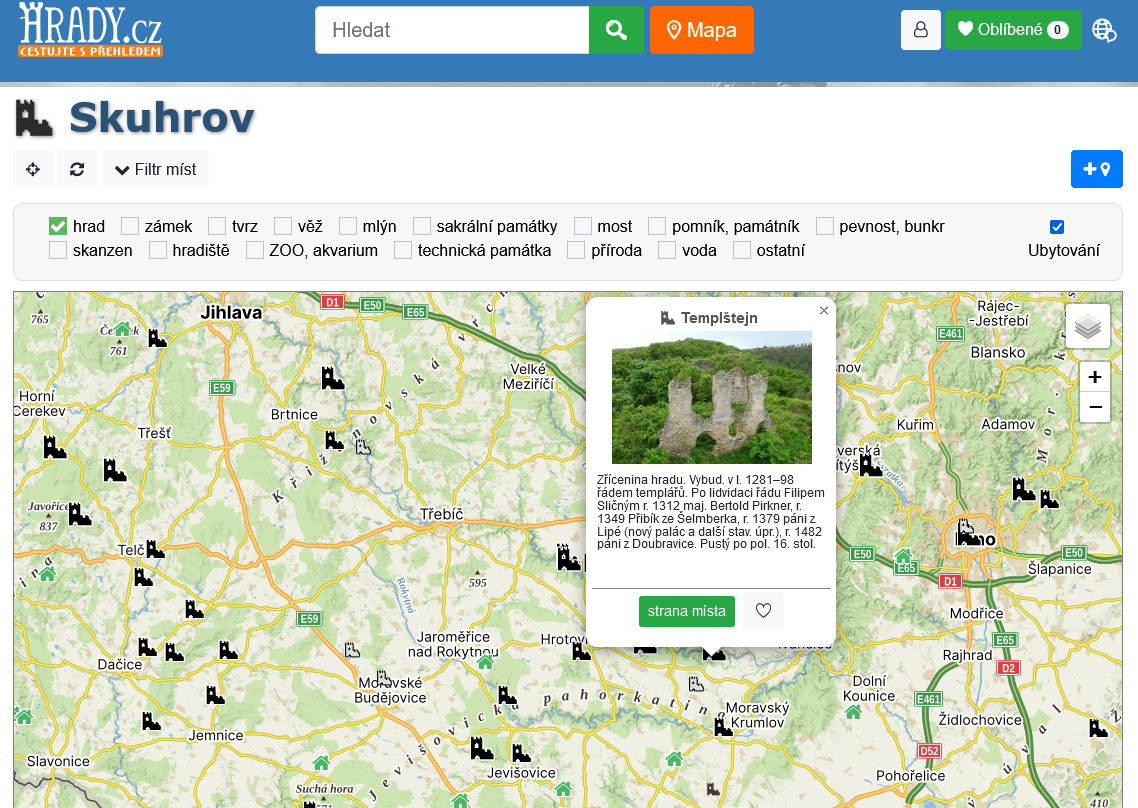Focus the Hledat search field
1138x808 pixels.
(451, 30)
